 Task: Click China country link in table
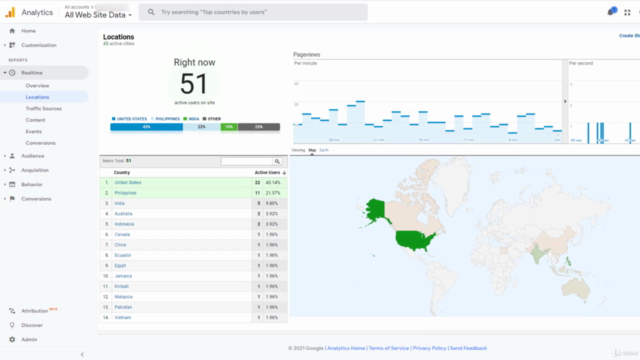(x=120, y=245)
